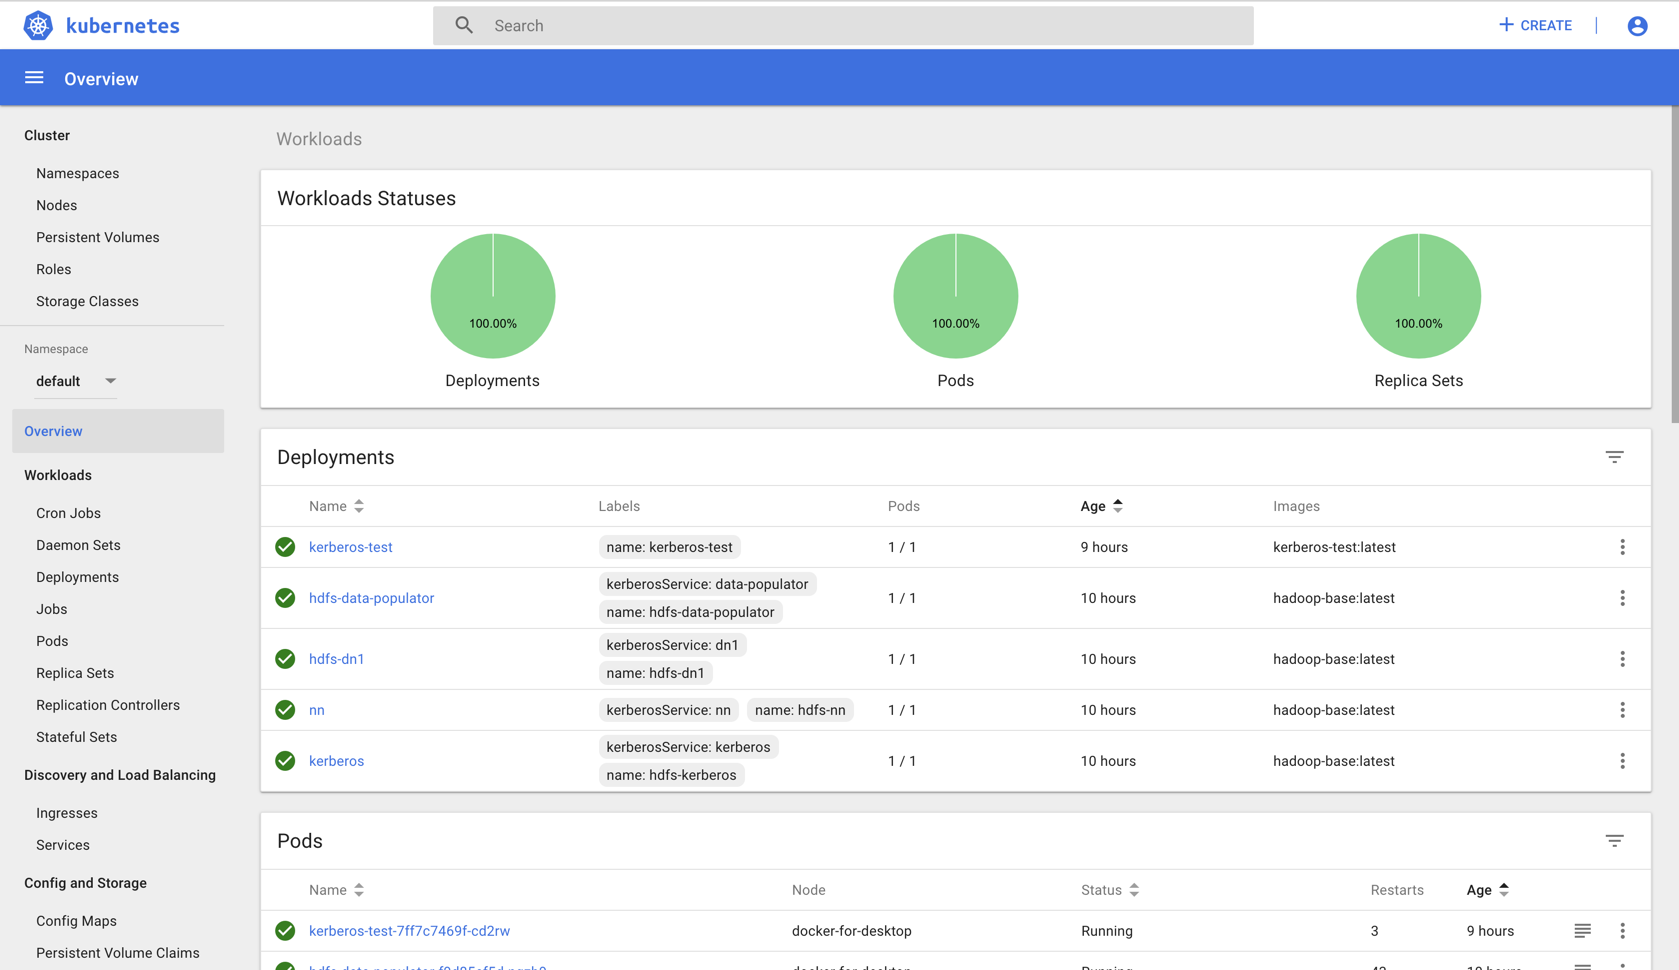Open the hamburger navigation menu

pyautogui.click(x=34, y=78)
